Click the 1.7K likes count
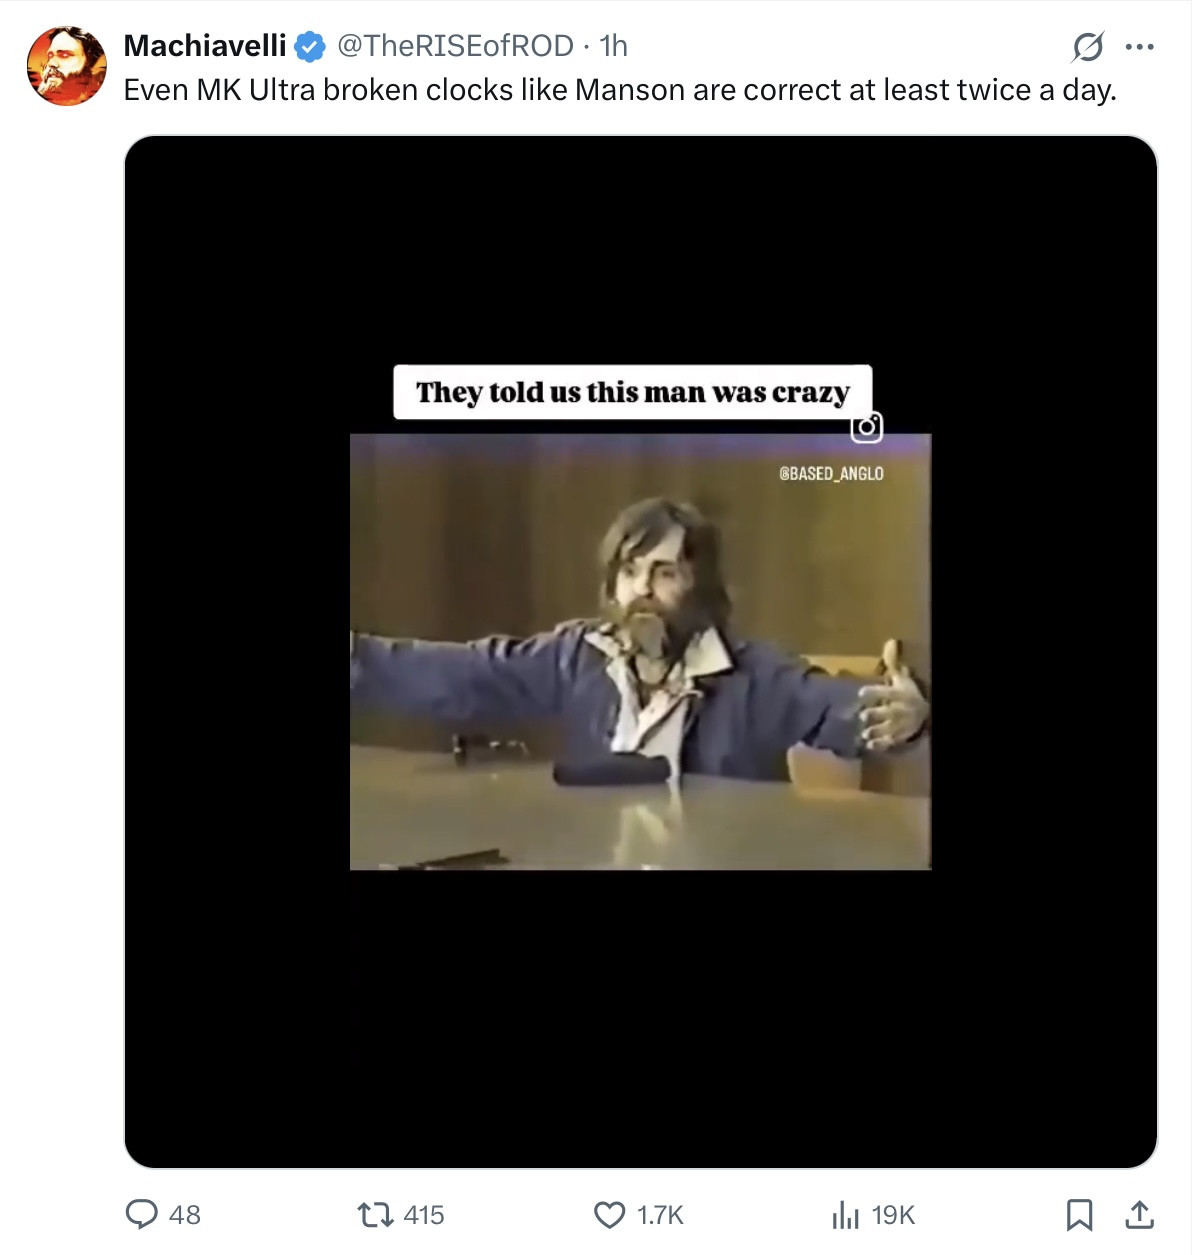This screenshot has width=1192, height=1255. pyautogui.click(x=660, y=1215)
